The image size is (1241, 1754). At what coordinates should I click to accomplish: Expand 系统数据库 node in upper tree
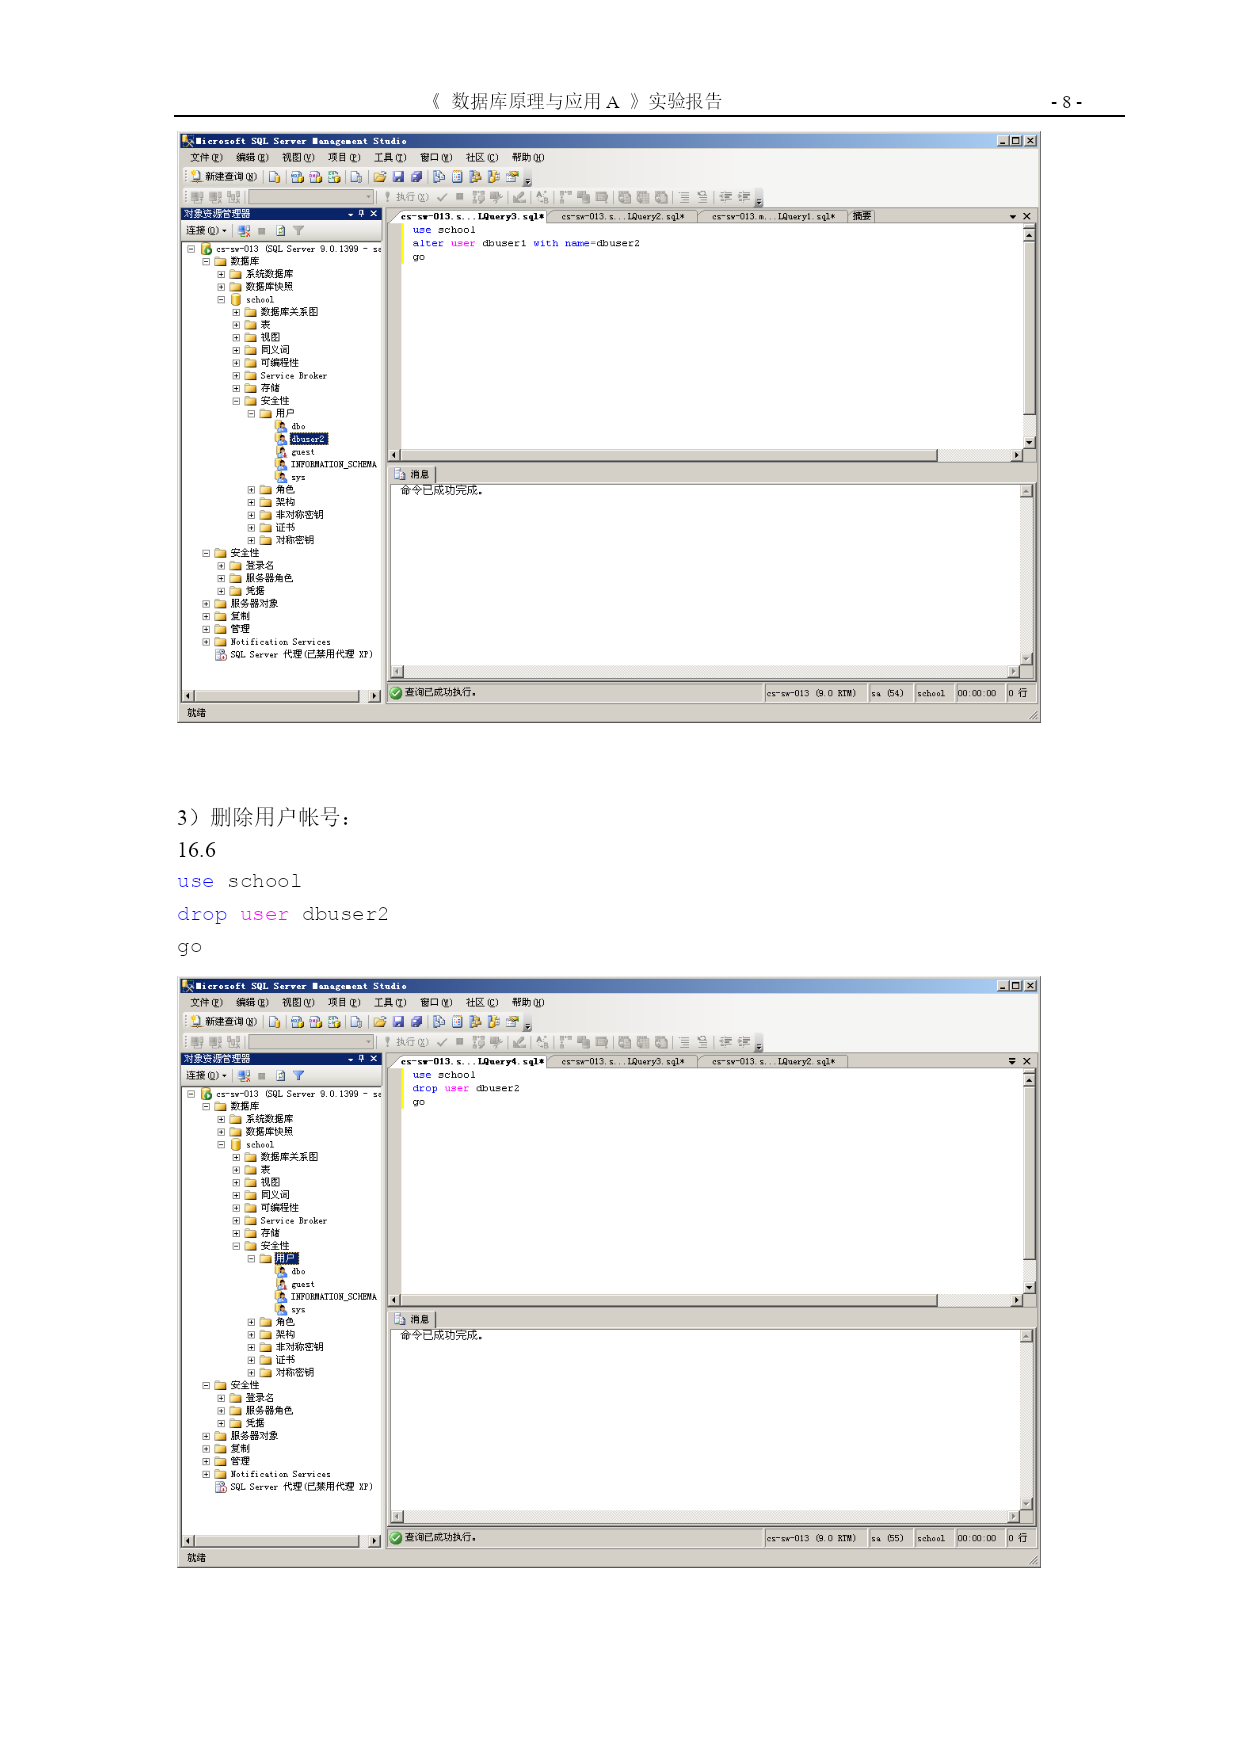(221, 274)
